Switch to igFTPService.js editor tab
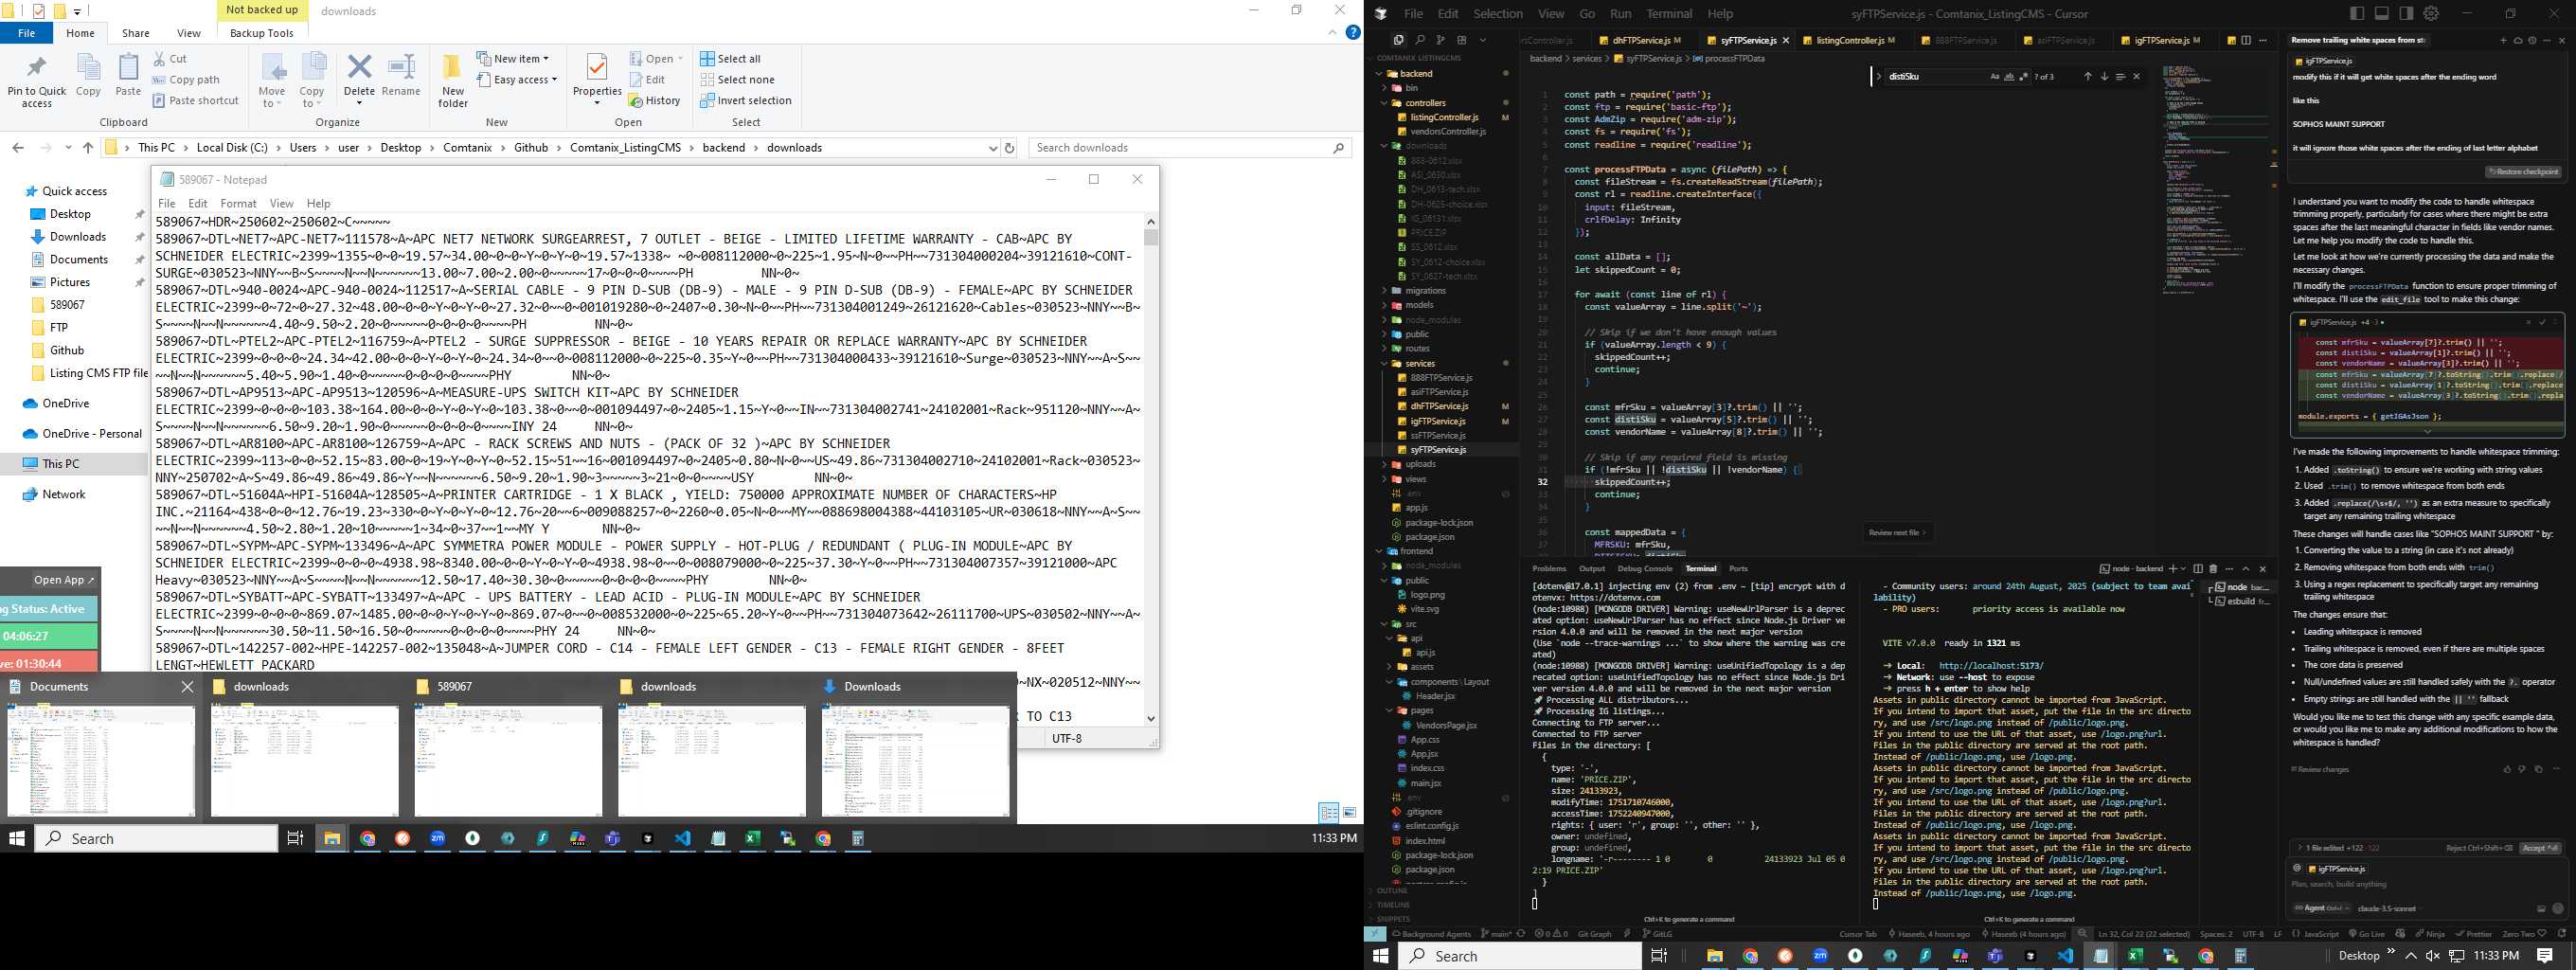 point(2160,40)
